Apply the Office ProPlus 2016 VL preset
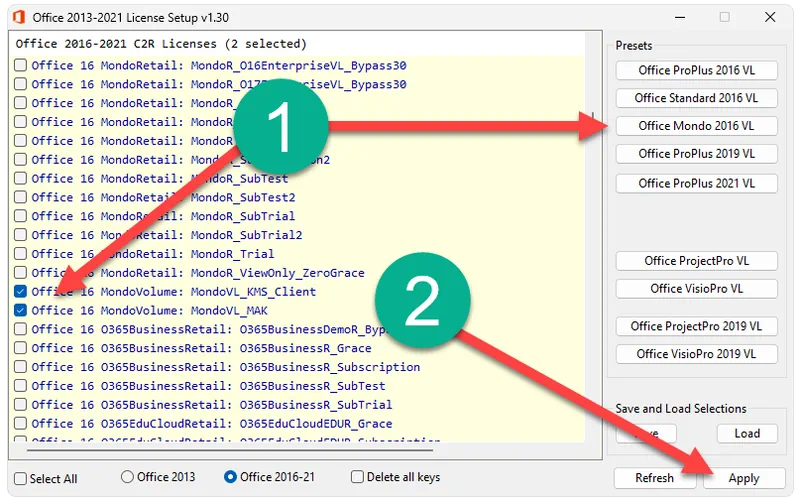 click(696, 70)
